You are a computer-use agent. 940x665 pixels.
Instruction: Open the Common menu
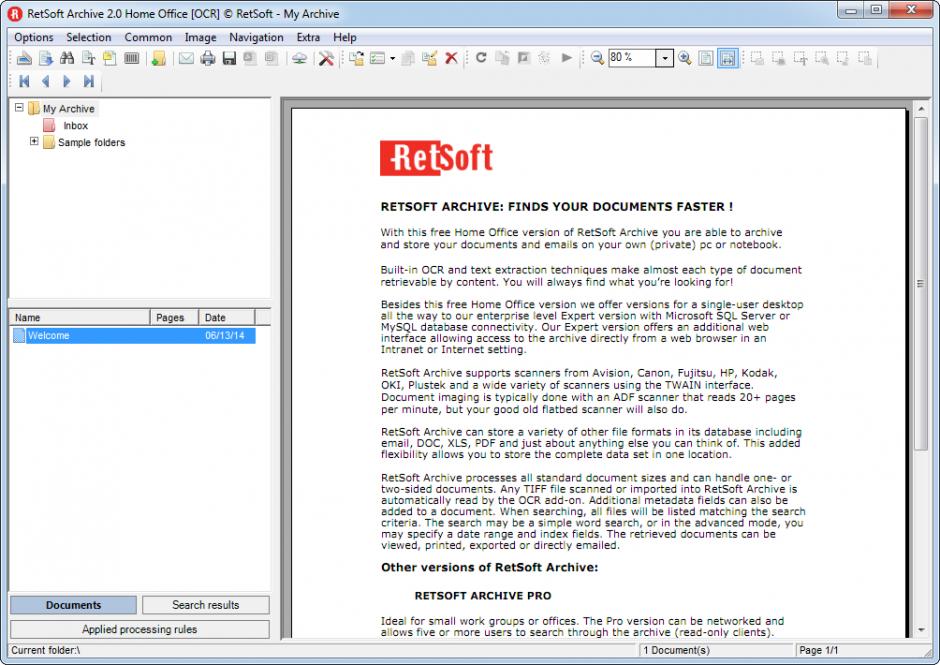pyautogui.click(x=148, y=37)
